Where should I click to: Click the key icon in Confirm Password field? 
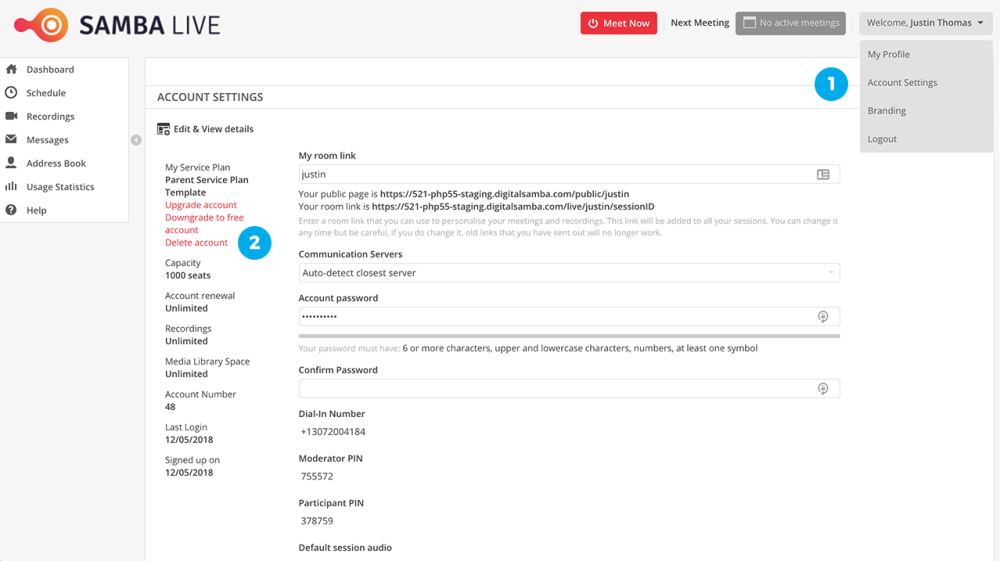823,389
